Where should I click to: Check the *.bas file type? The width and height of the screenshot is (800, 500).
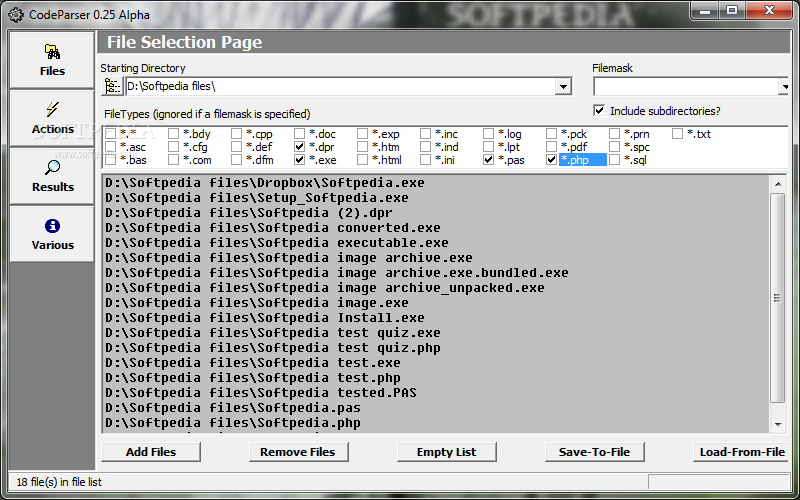(x=110, y=160)
